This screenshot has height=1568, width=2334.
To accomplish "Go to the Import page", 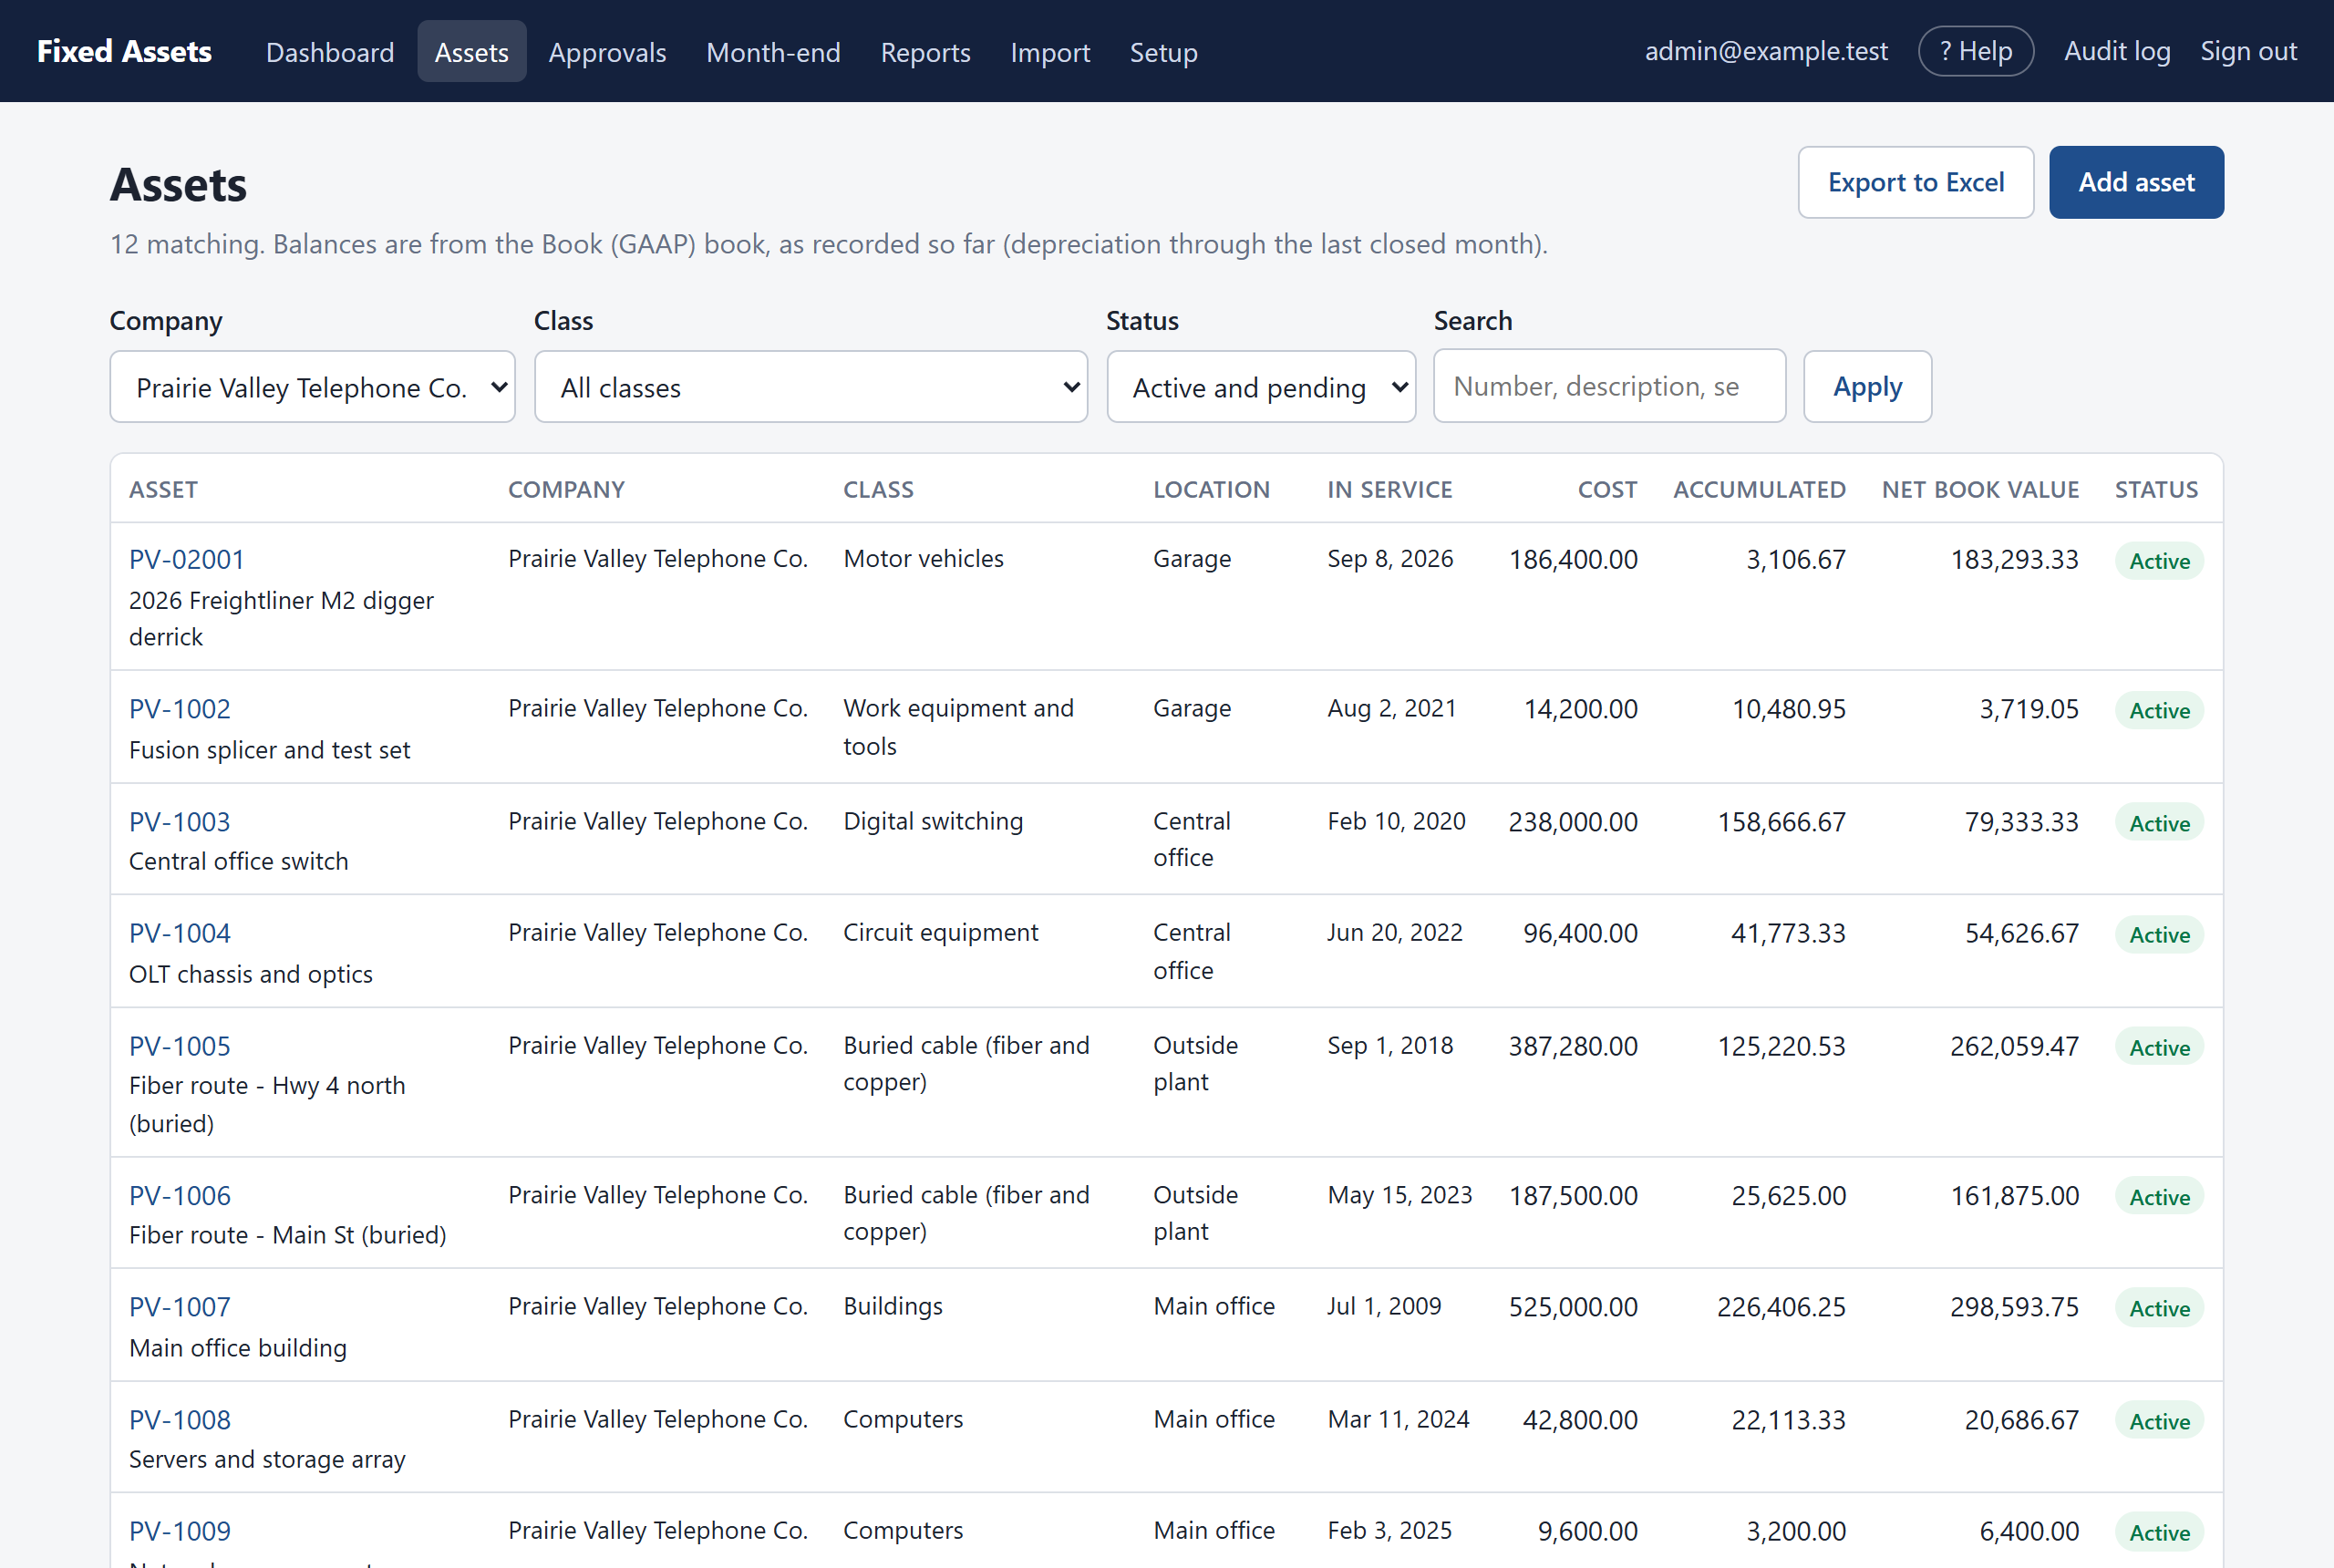I will (1050, 52).
